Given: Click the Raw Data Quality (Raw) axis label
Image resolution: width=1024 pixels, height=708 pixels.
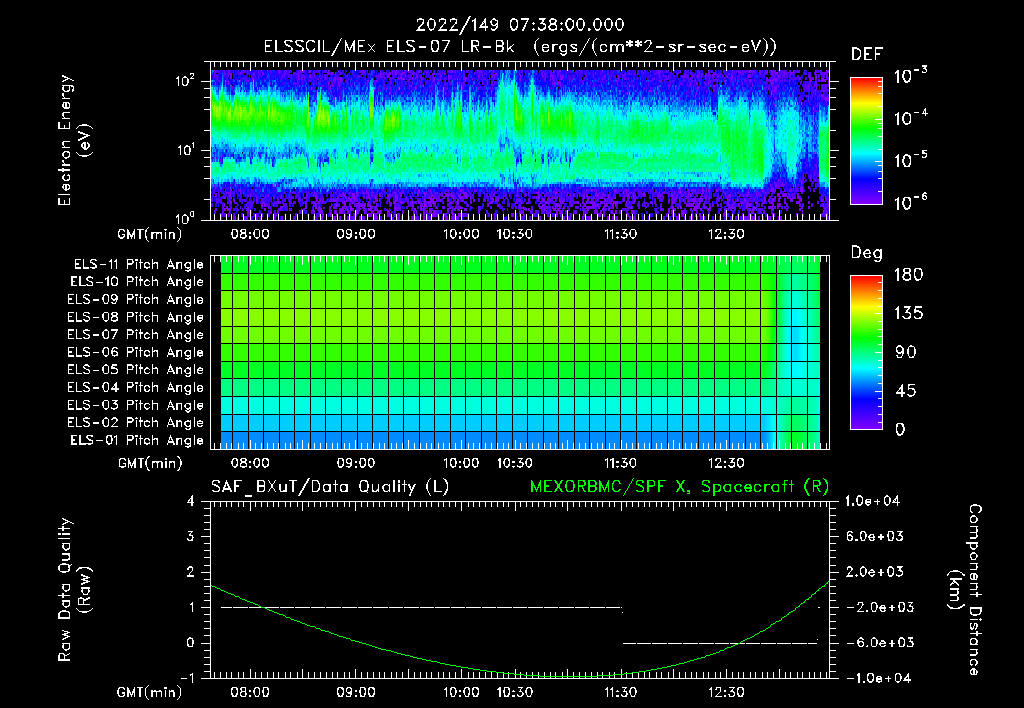Looking at the screenshot, I should tap(74, 590).
